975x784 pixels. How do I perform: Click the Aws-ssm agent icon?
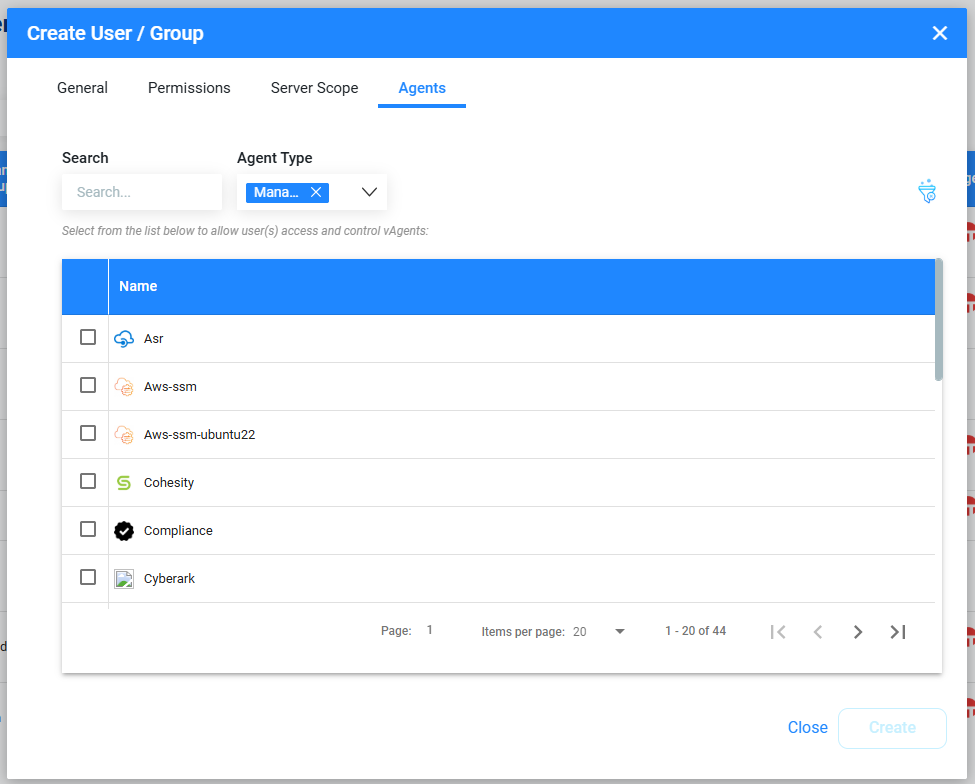click(x=124, y=387)
